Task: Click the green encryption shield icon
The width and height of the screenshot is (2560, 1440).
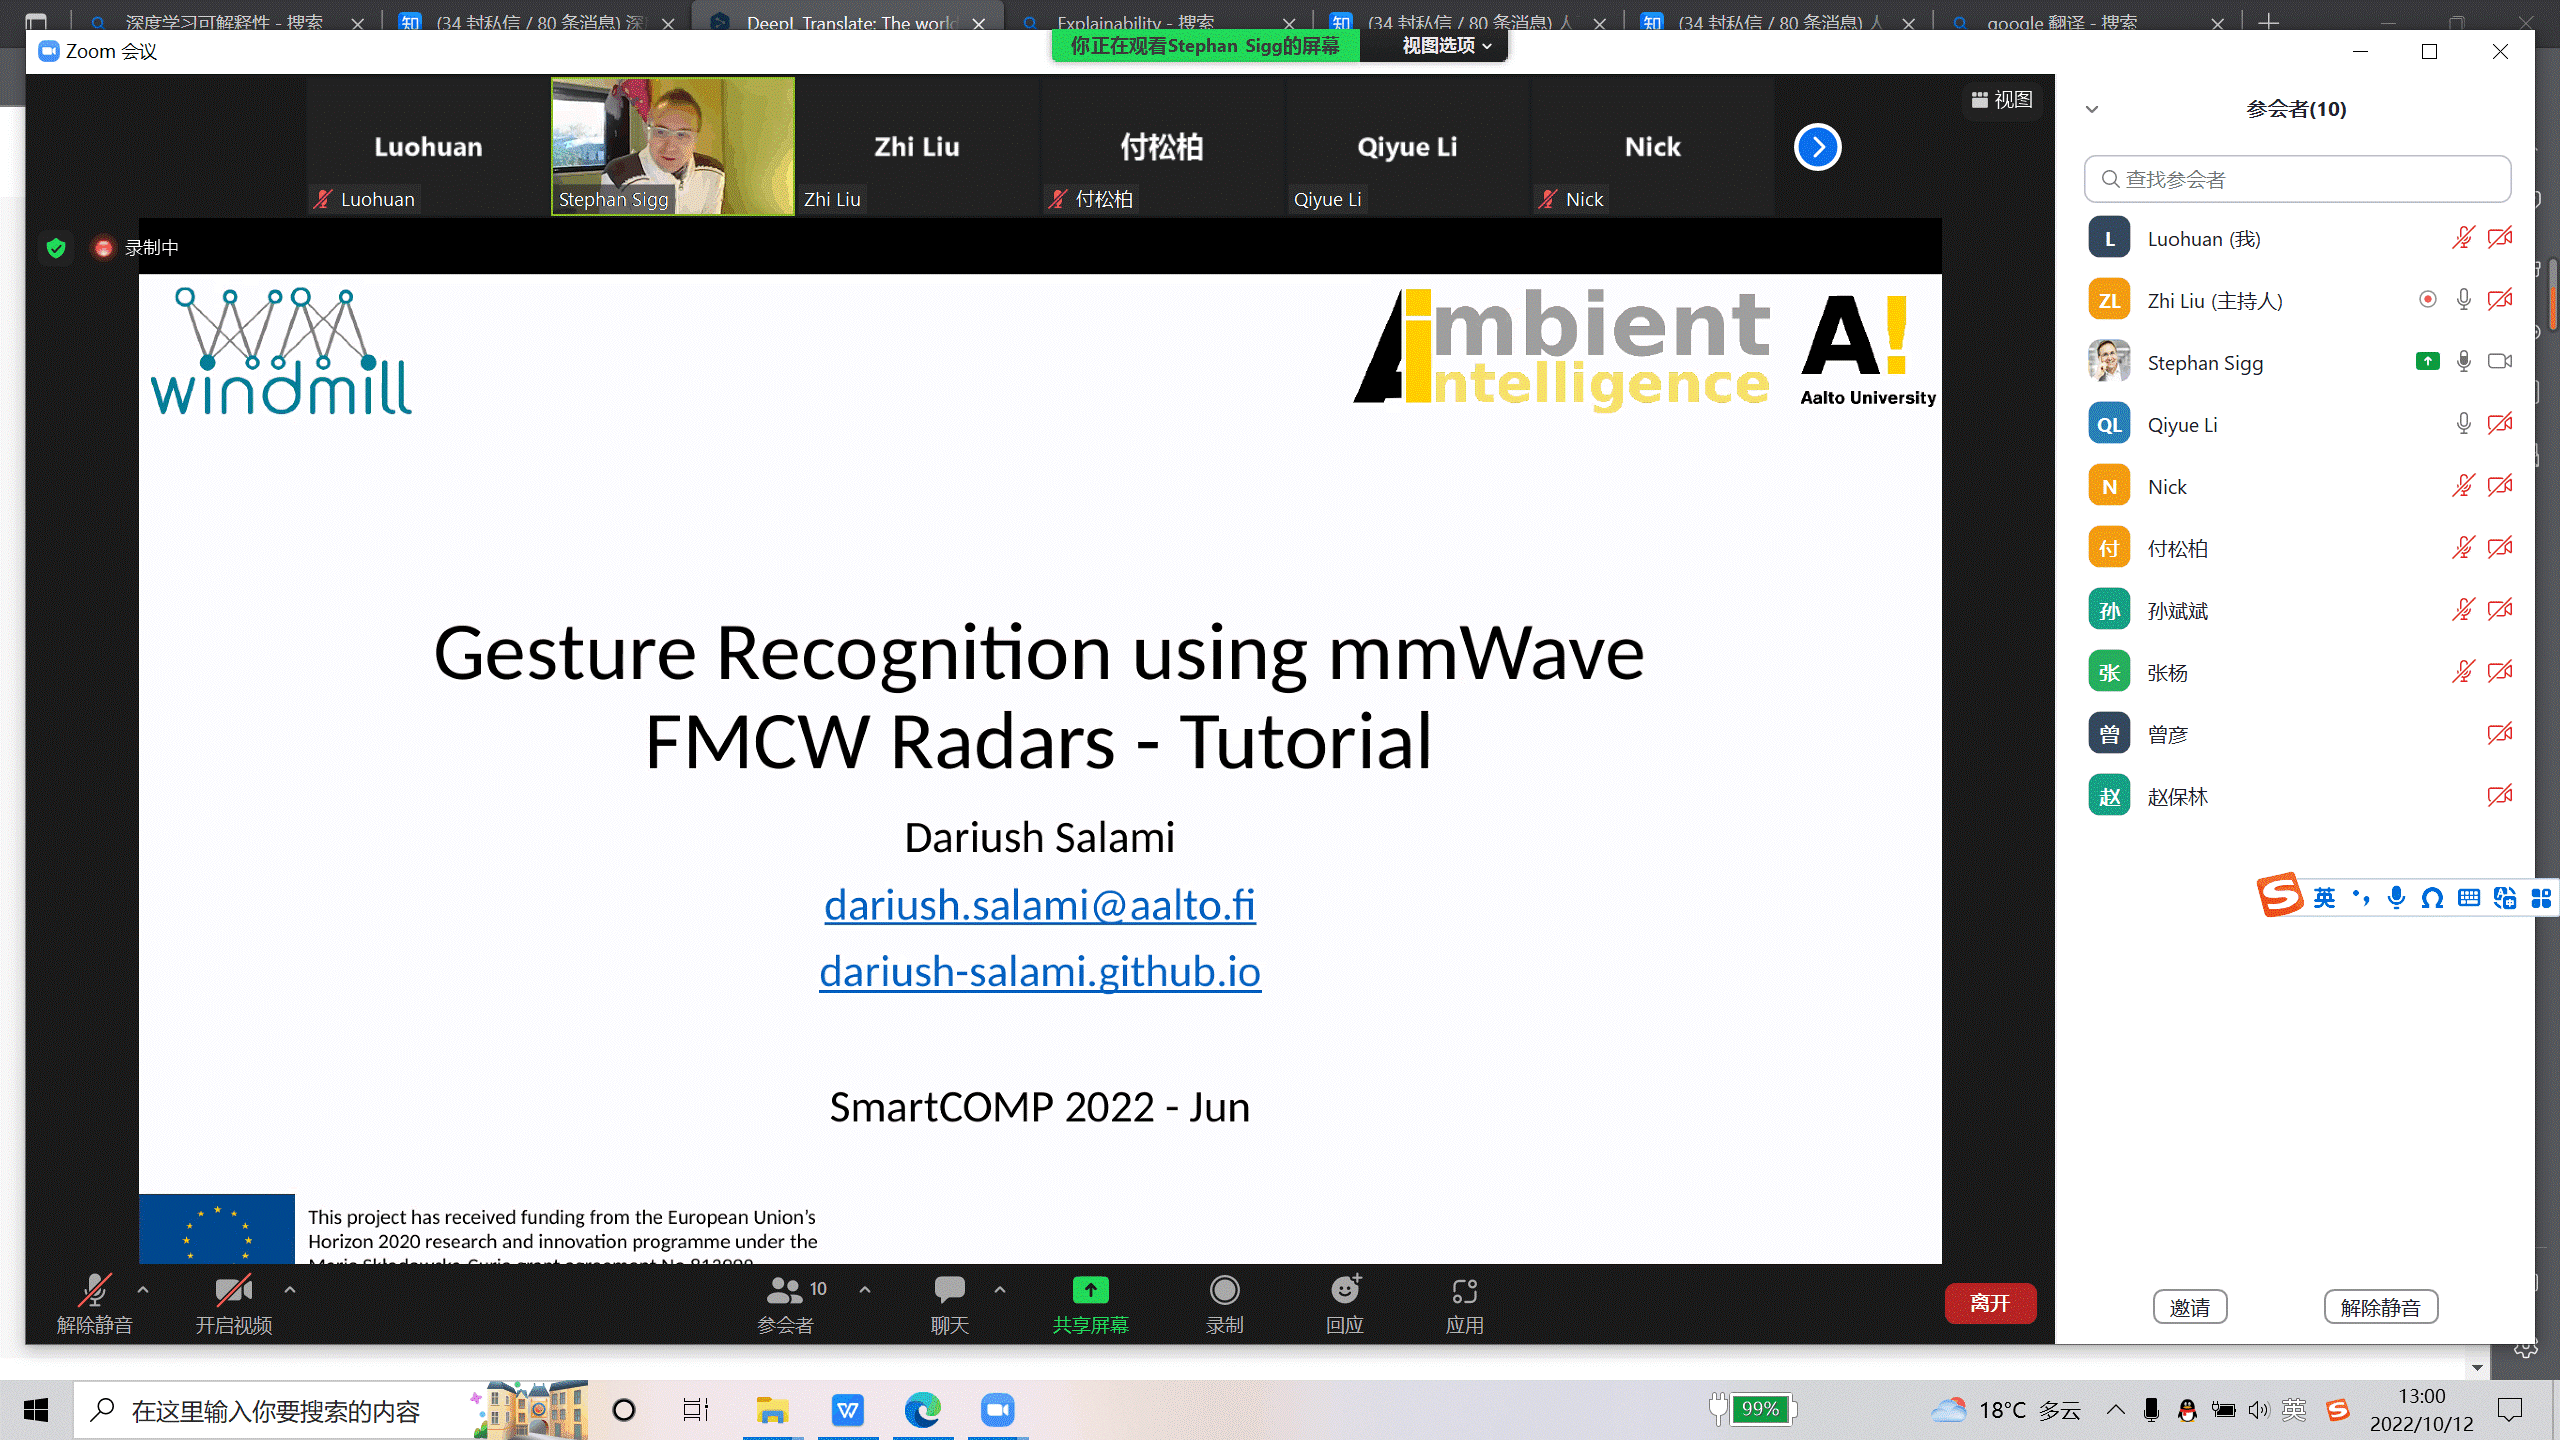Action: (x=56, y=248)
